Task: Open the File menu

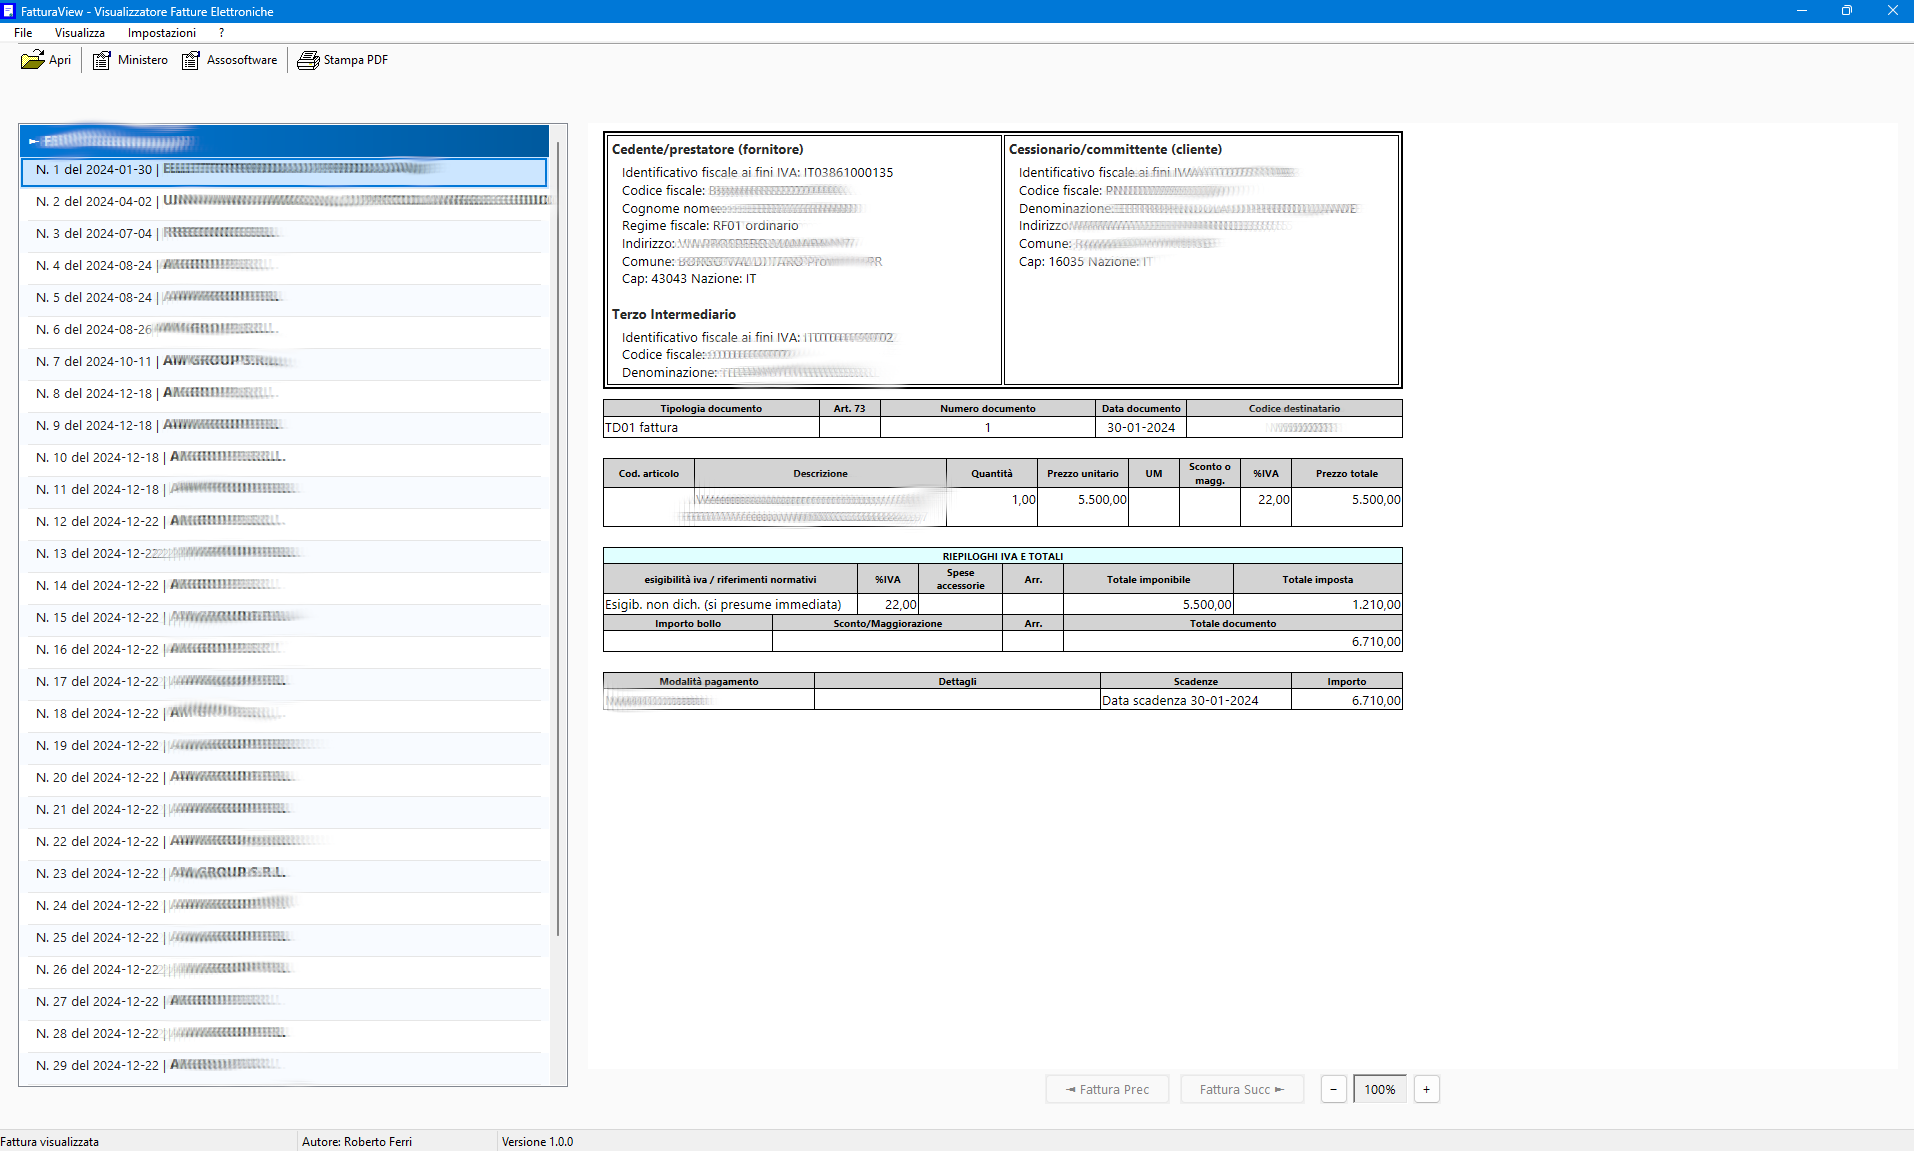Action: 23,33
